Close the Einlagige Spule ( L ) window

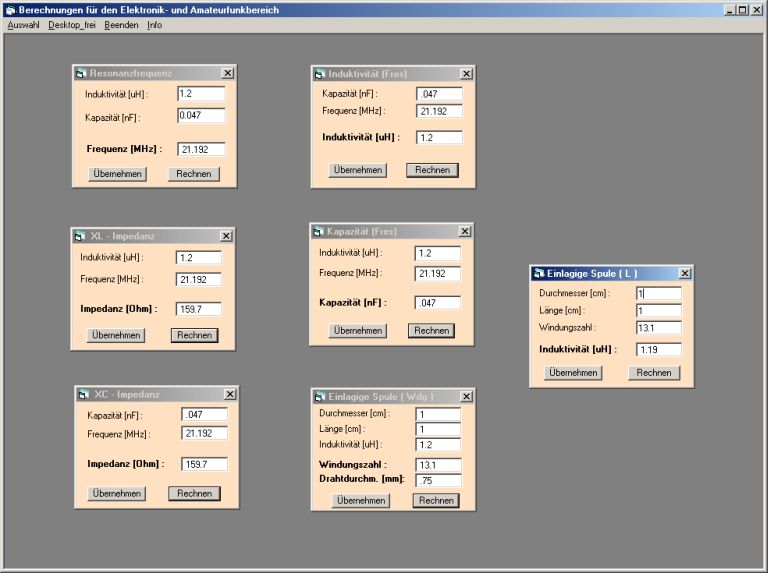[x=685, y=273]
